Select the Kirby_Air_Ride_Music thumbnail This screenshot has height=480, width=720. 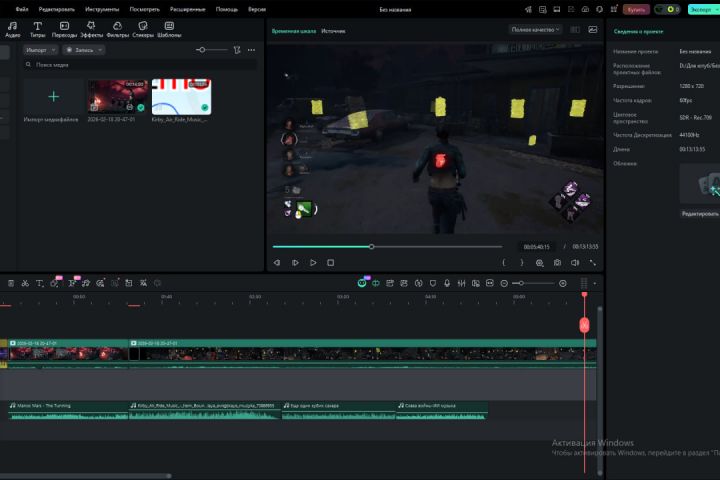coord(181,96)
